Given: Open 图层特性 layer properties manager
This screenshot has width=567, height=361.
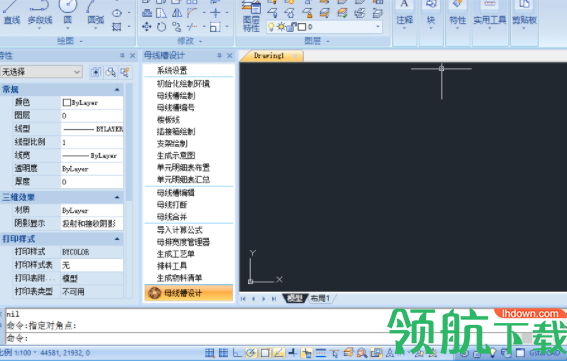Looking at the screenshot, I should 251,16.
